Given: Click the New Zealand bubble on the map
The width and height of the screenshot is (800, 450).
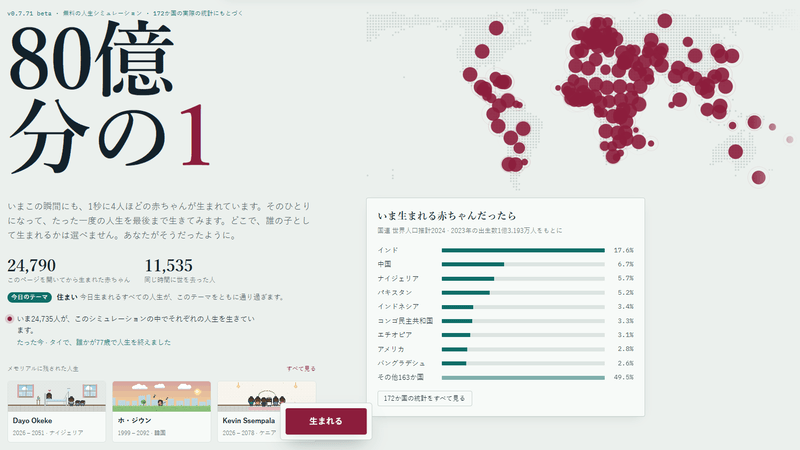Looking at the screenshot, I should point(759,178).
